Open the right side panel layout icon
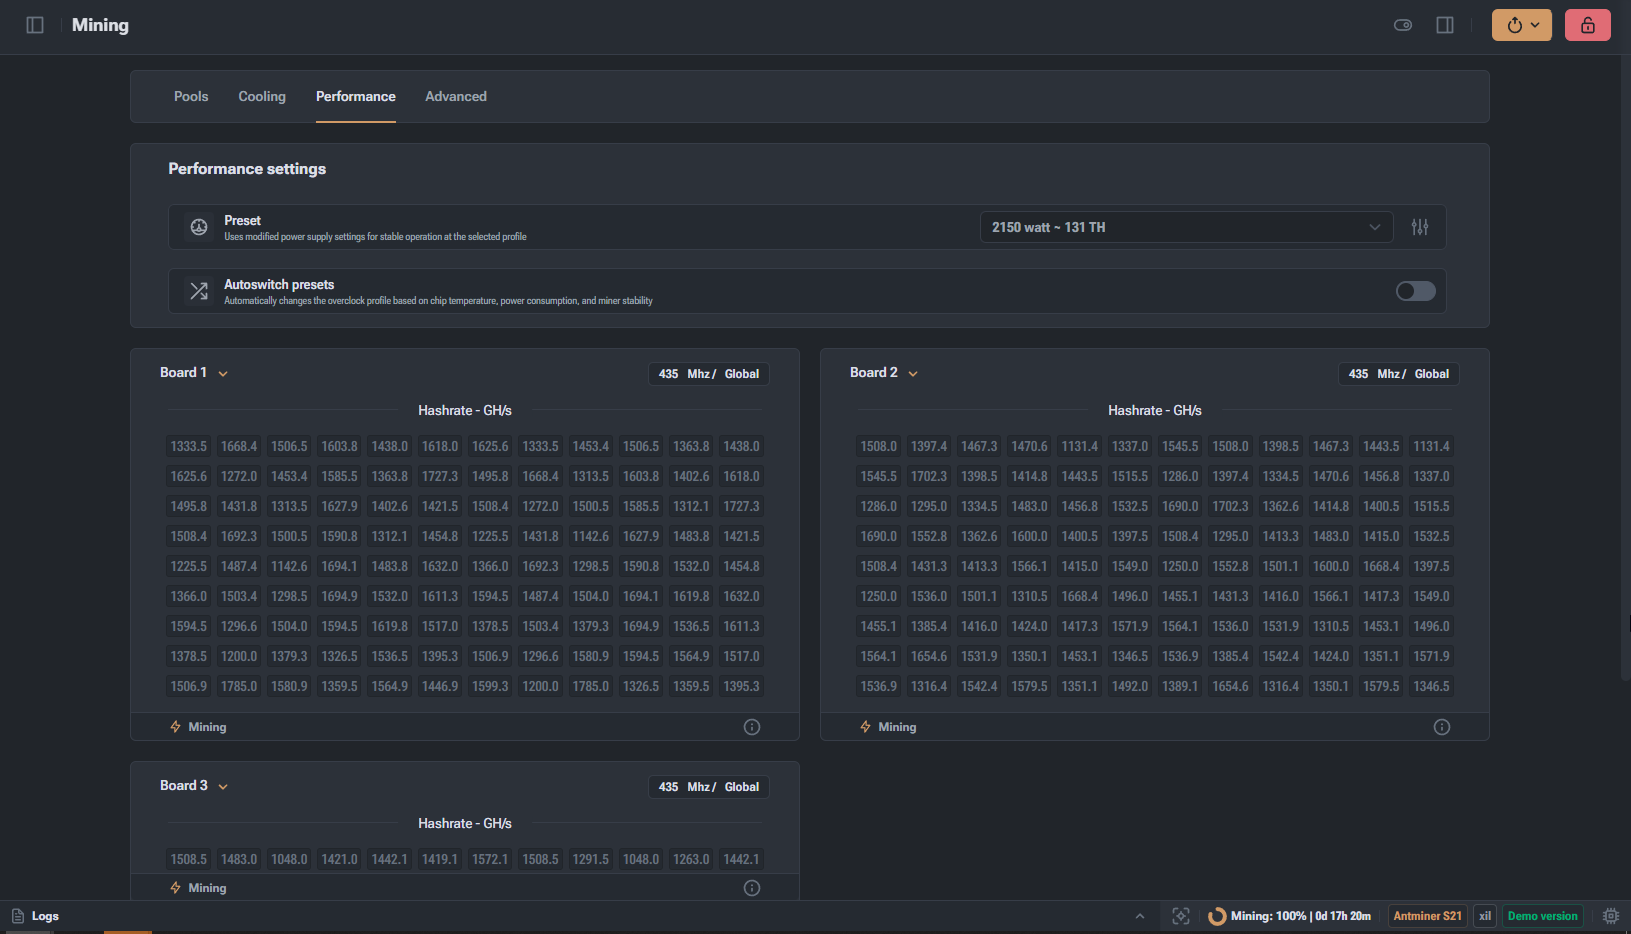The height and width of the screenshot is (934, 1631). point(1445,25)
